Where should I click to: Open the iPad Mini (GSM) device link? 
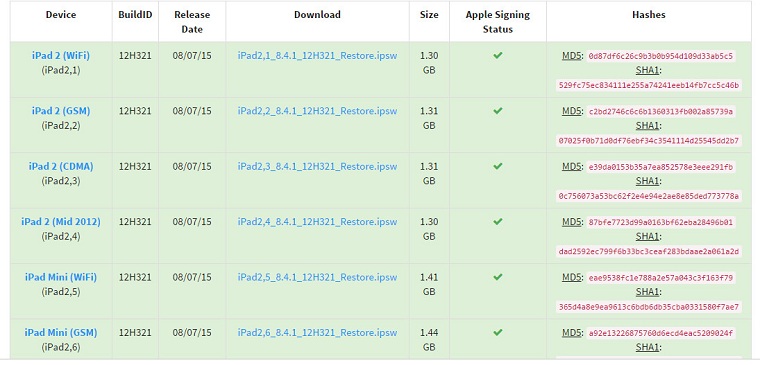click(x=61, y=333)
